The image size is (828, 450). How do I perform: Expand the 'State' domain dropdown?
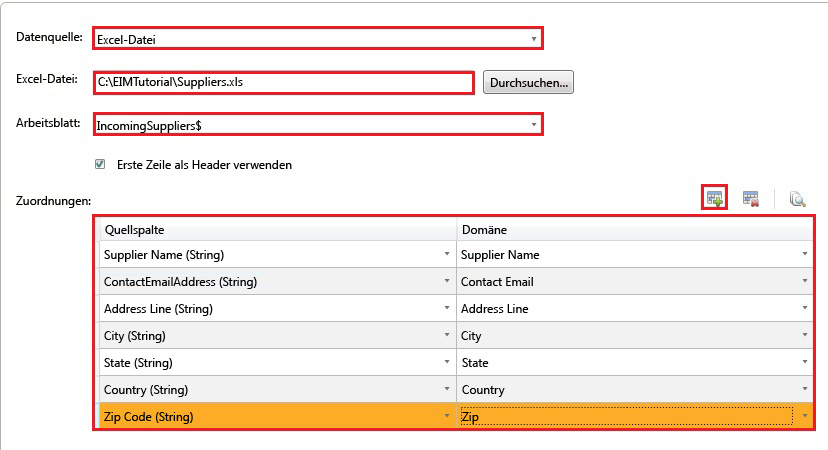click(x=804, y=363)
